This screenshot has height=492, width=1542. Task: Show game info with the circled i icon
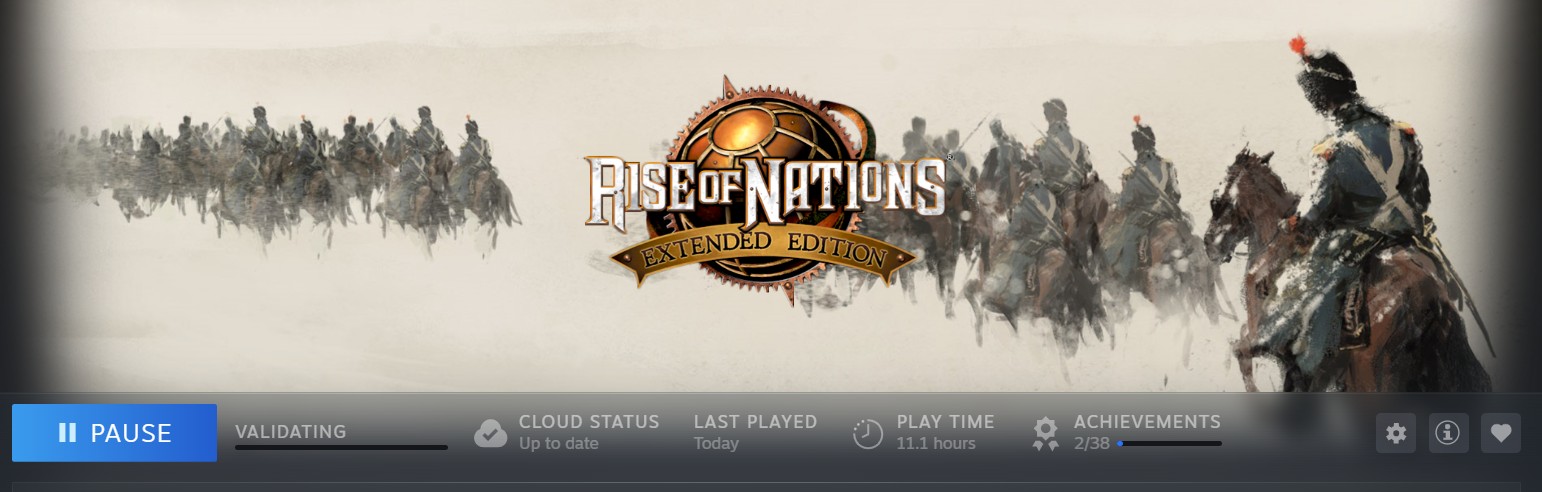click(1448, 433)
